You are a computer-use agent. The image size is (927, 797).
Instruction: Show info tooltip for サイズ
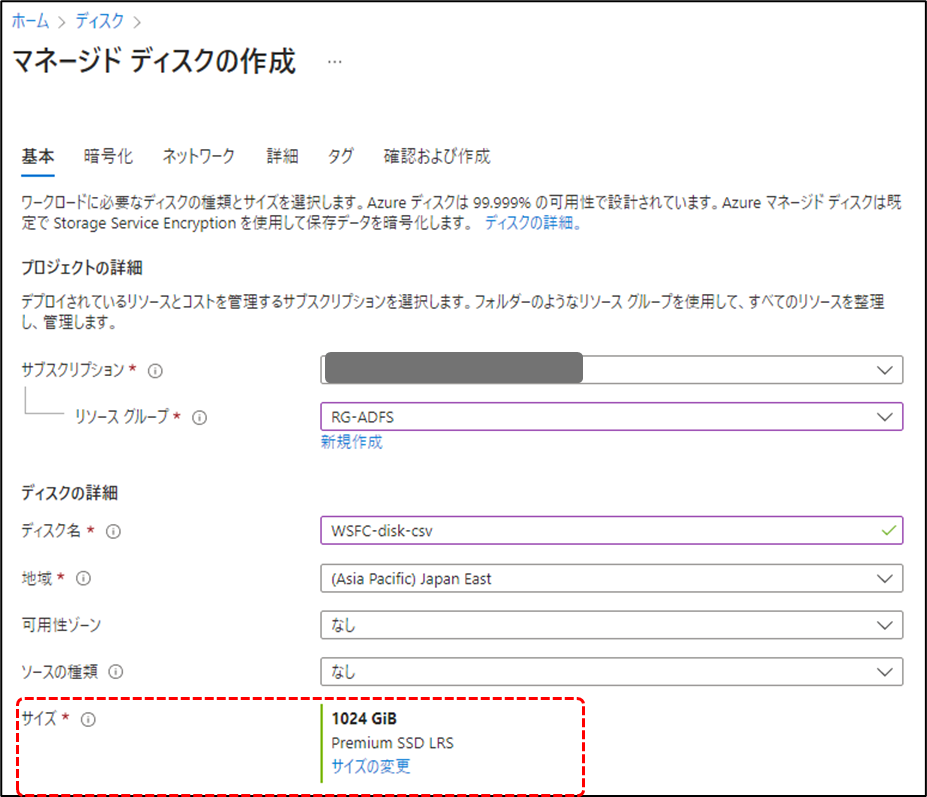pos(88,720)
